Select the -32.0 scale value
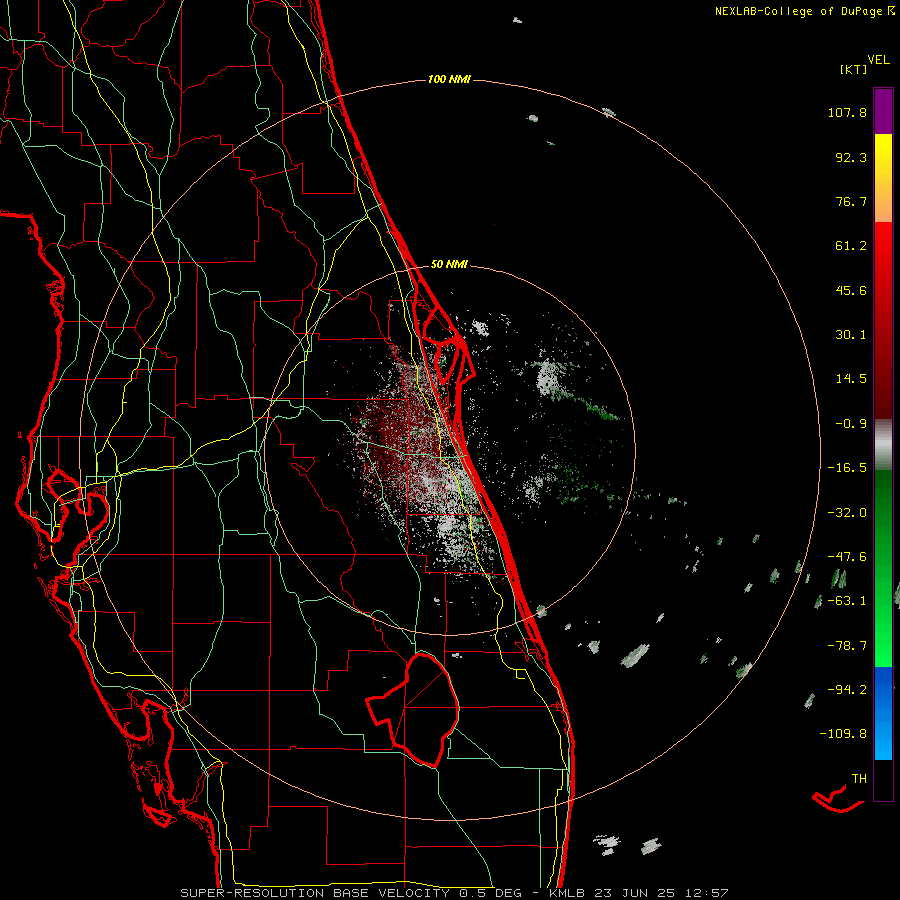The height and width of the screenshot is (900, 900). coord(847,513)
